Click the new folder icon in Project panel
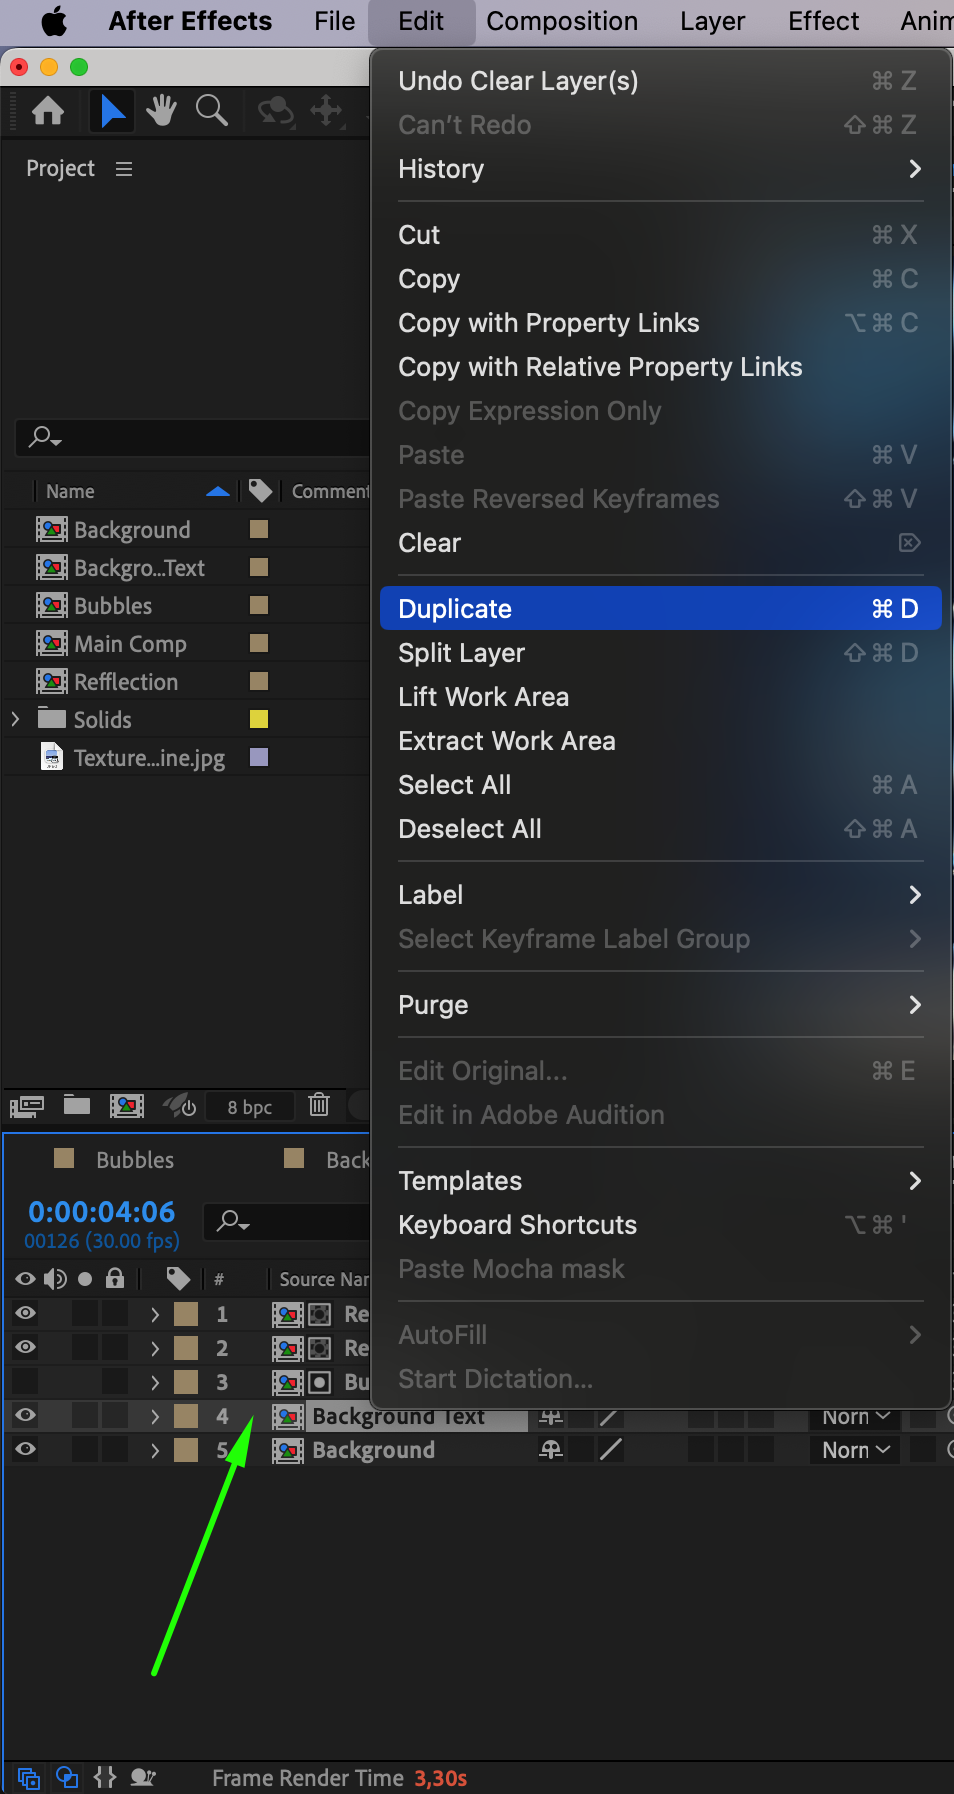This screenshot has height=1794, width=954. tap(77, 1105)
